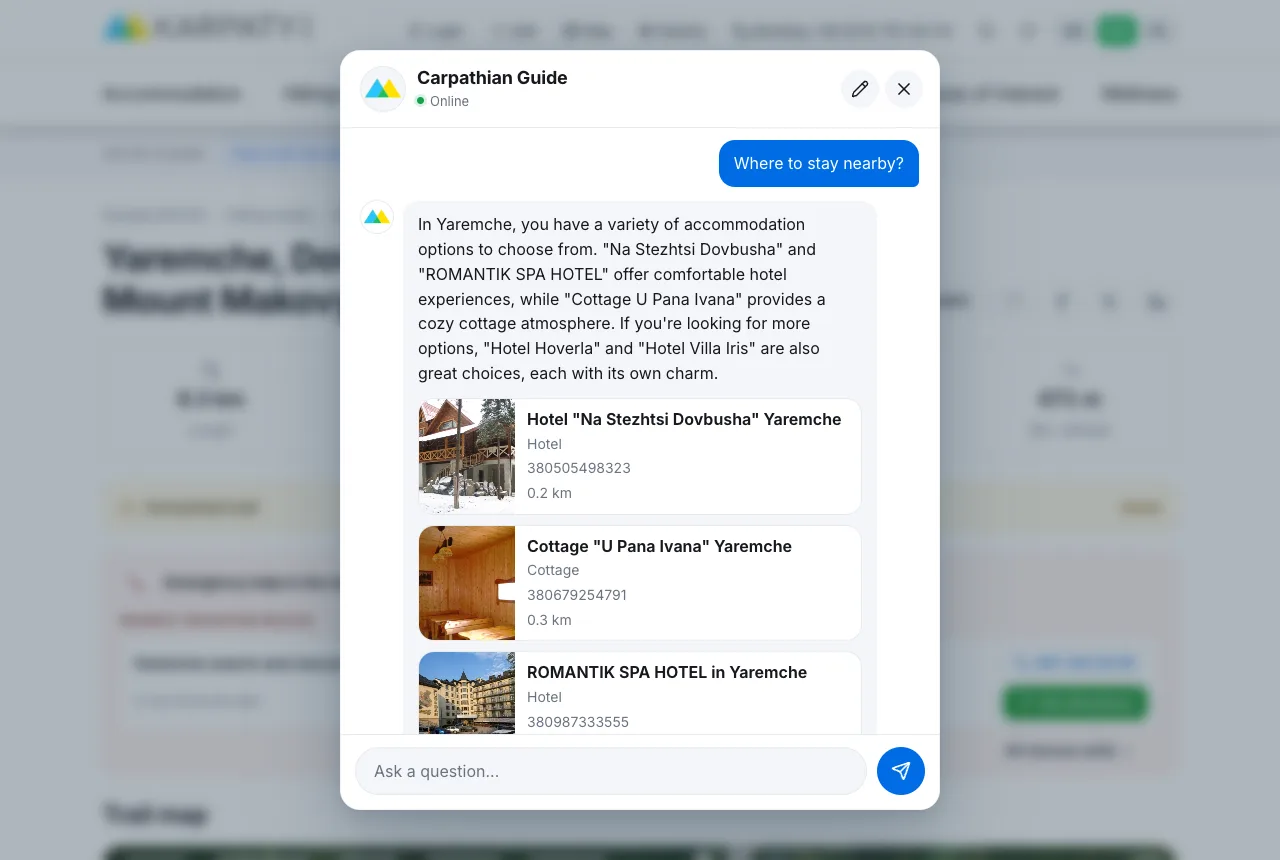
Task: Click the "Where to stay nearby?" message bubble
Action: coord(819,163)
